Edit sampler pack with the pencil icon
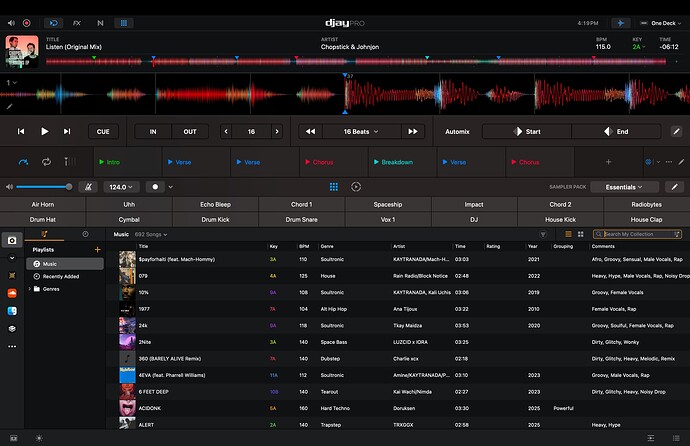The width and height of the screenshot is (690, 446). [x=674, y=187]
